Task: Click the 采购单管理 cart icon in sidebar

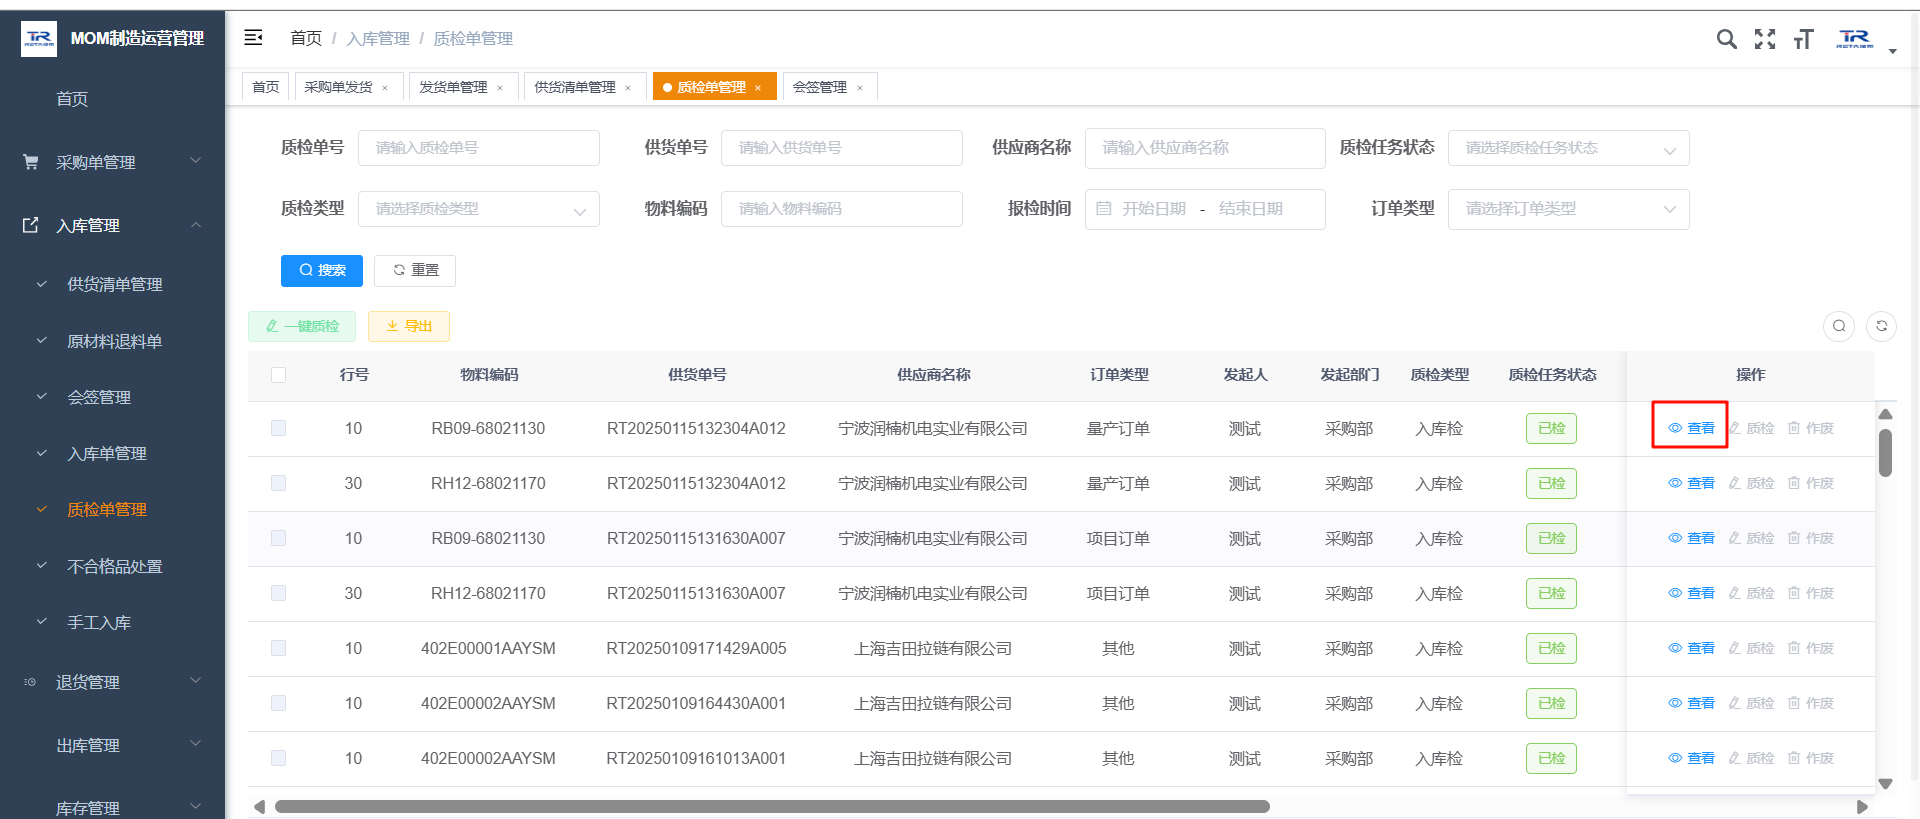Action: (31, 161)
